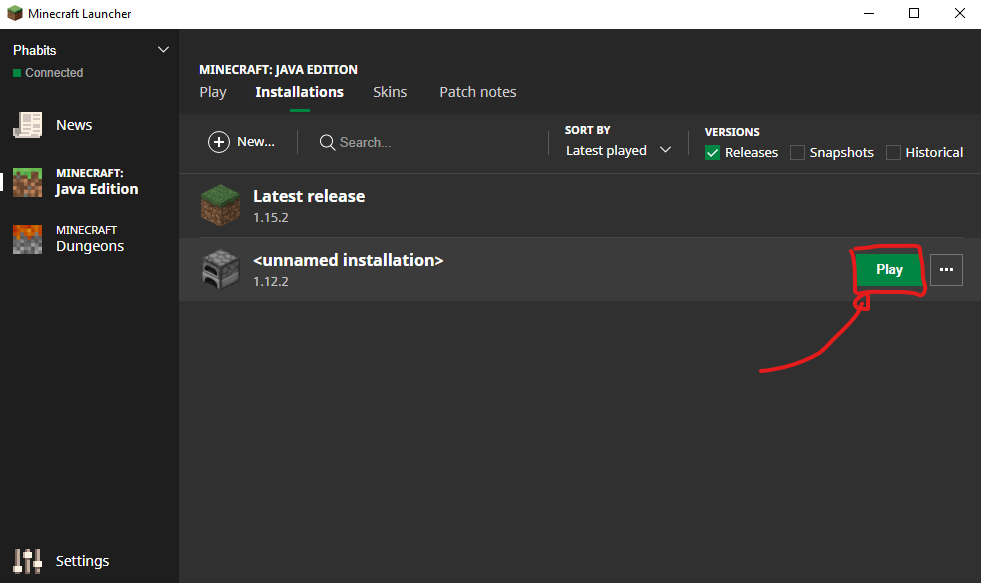
Task: Click the search magnifier icon
Action: pos(327,143)
